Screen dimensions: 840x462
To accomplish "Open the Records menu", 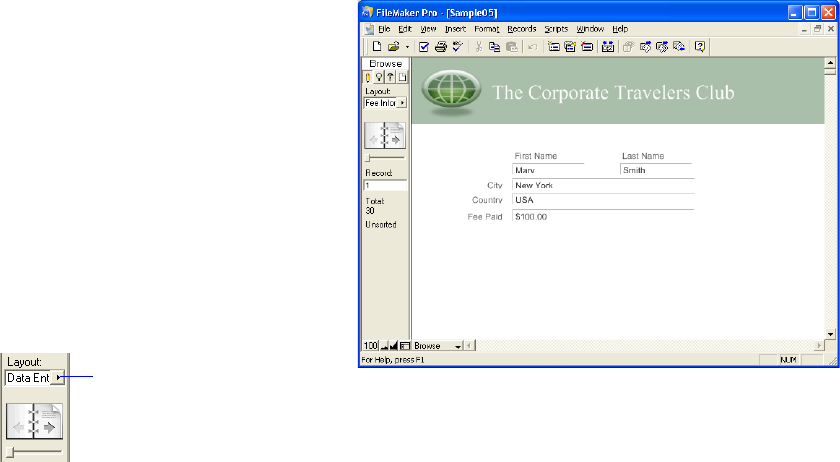I will [522, 29].
